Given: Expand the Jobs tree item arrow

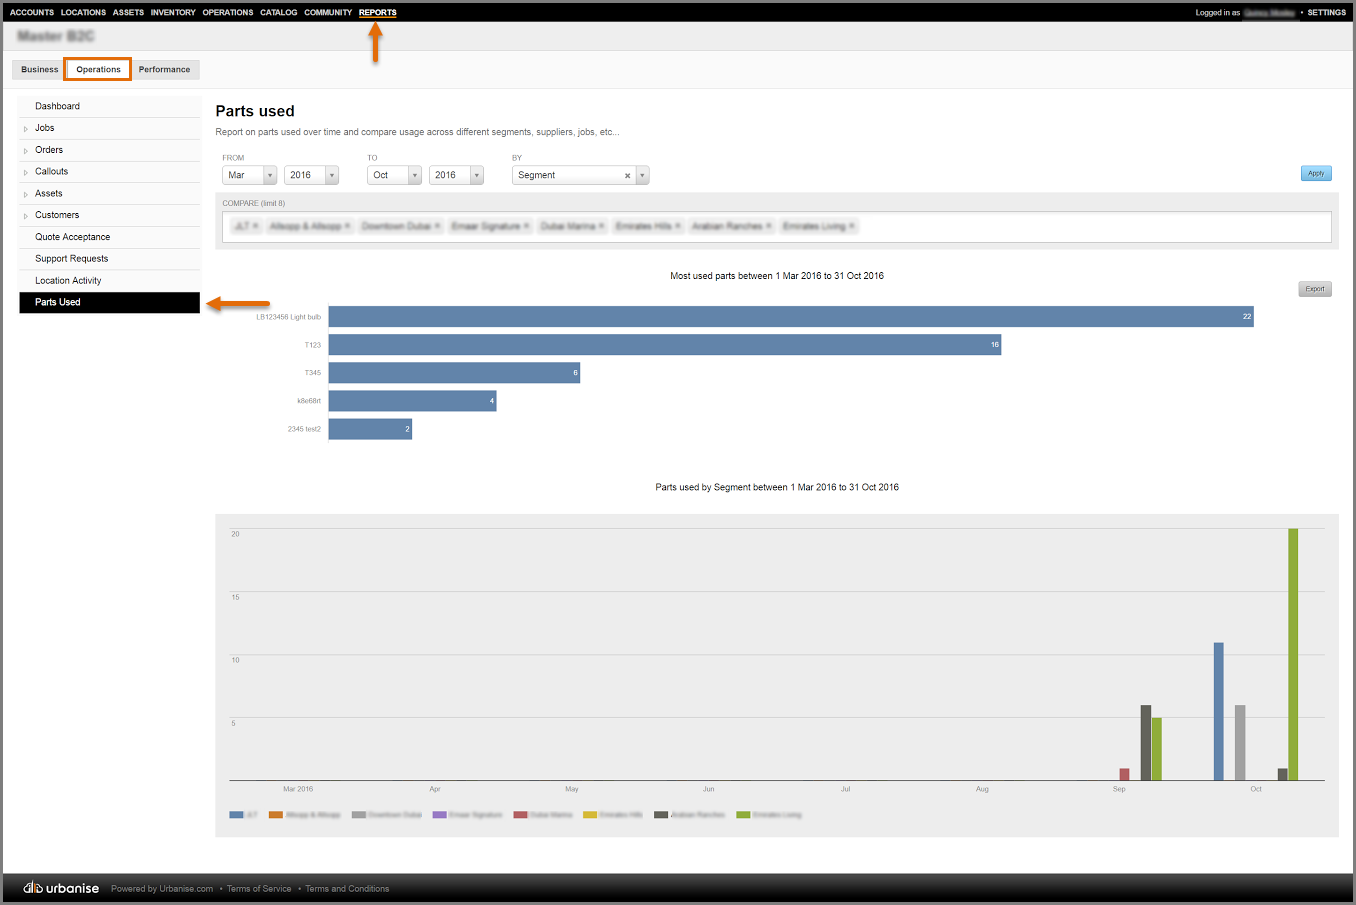Looking at the screenshot, I should tap(26, 129).
